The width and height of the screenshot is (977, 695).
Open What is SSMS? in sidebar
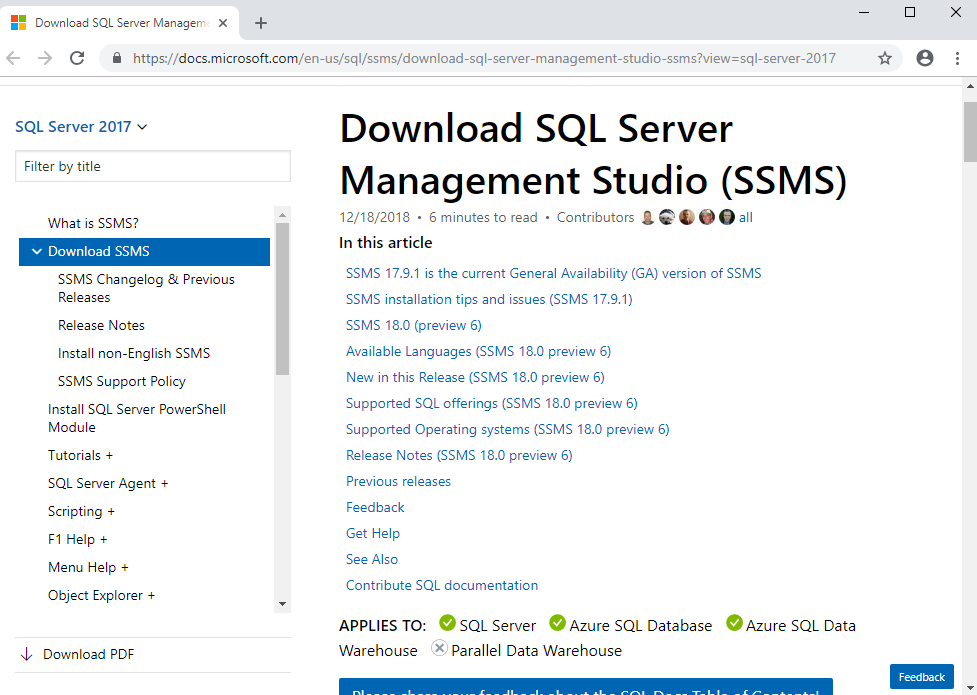click(93, 223)
